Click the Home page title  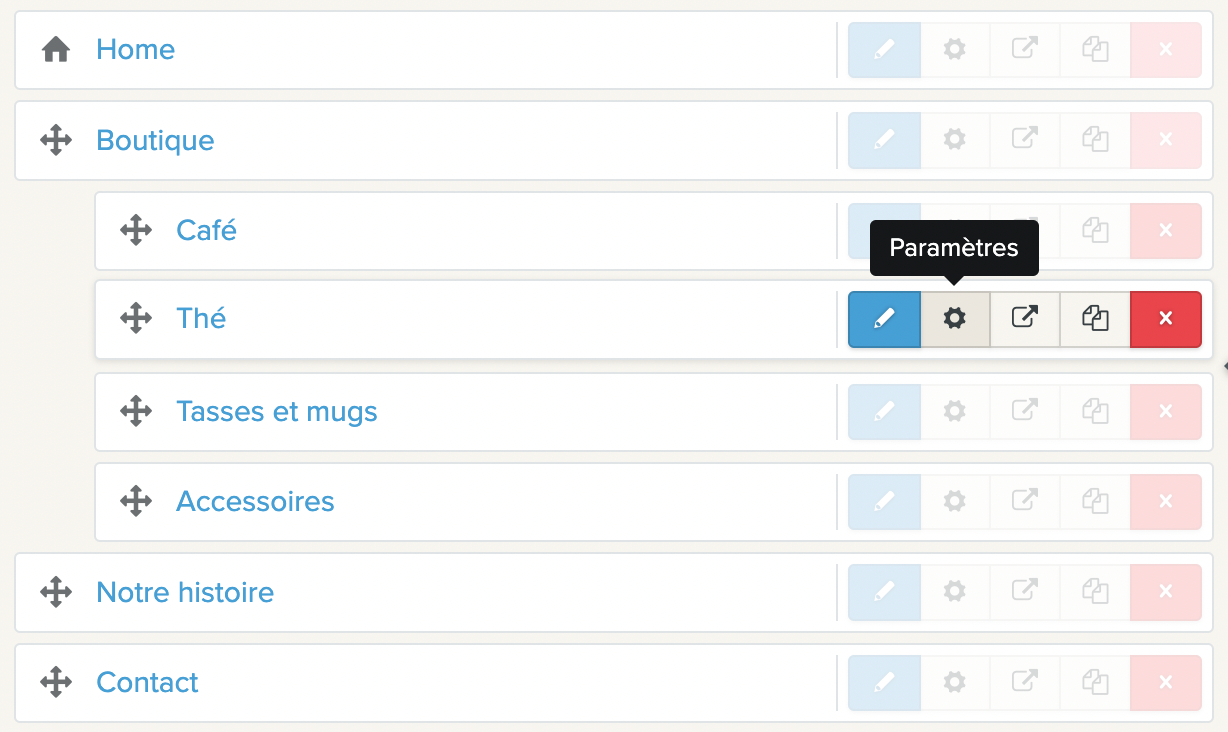tap(135, 50)
